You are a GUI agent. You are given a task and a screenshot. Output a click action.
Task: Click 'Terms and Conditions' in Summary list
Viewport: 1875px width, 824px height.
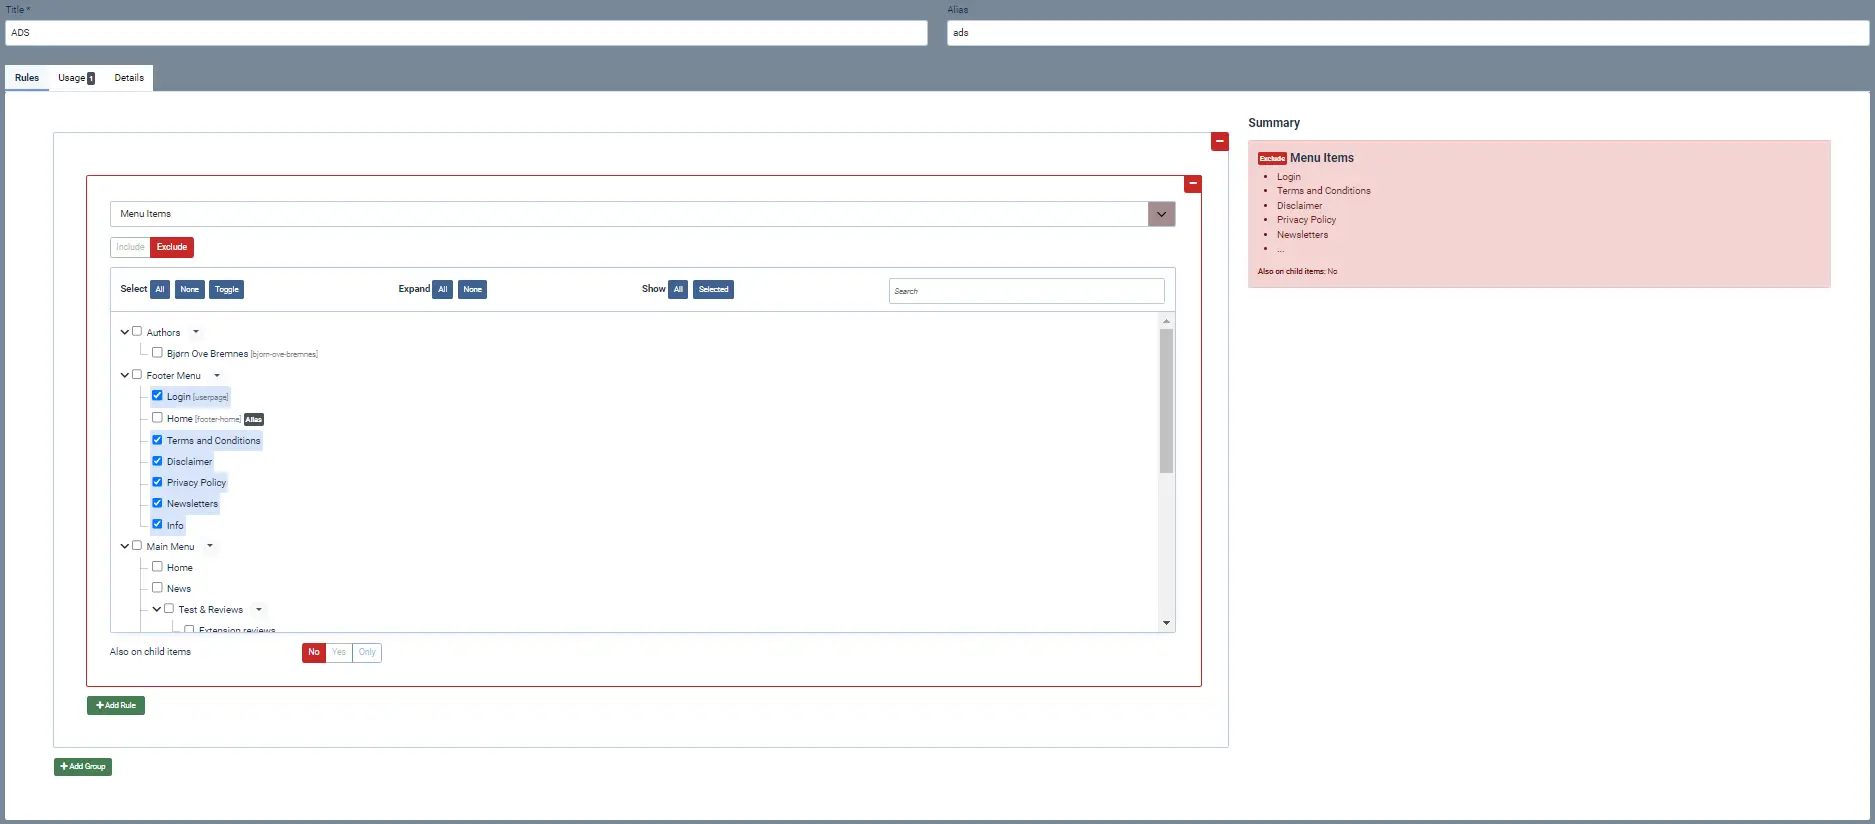tap(1324, 191)
